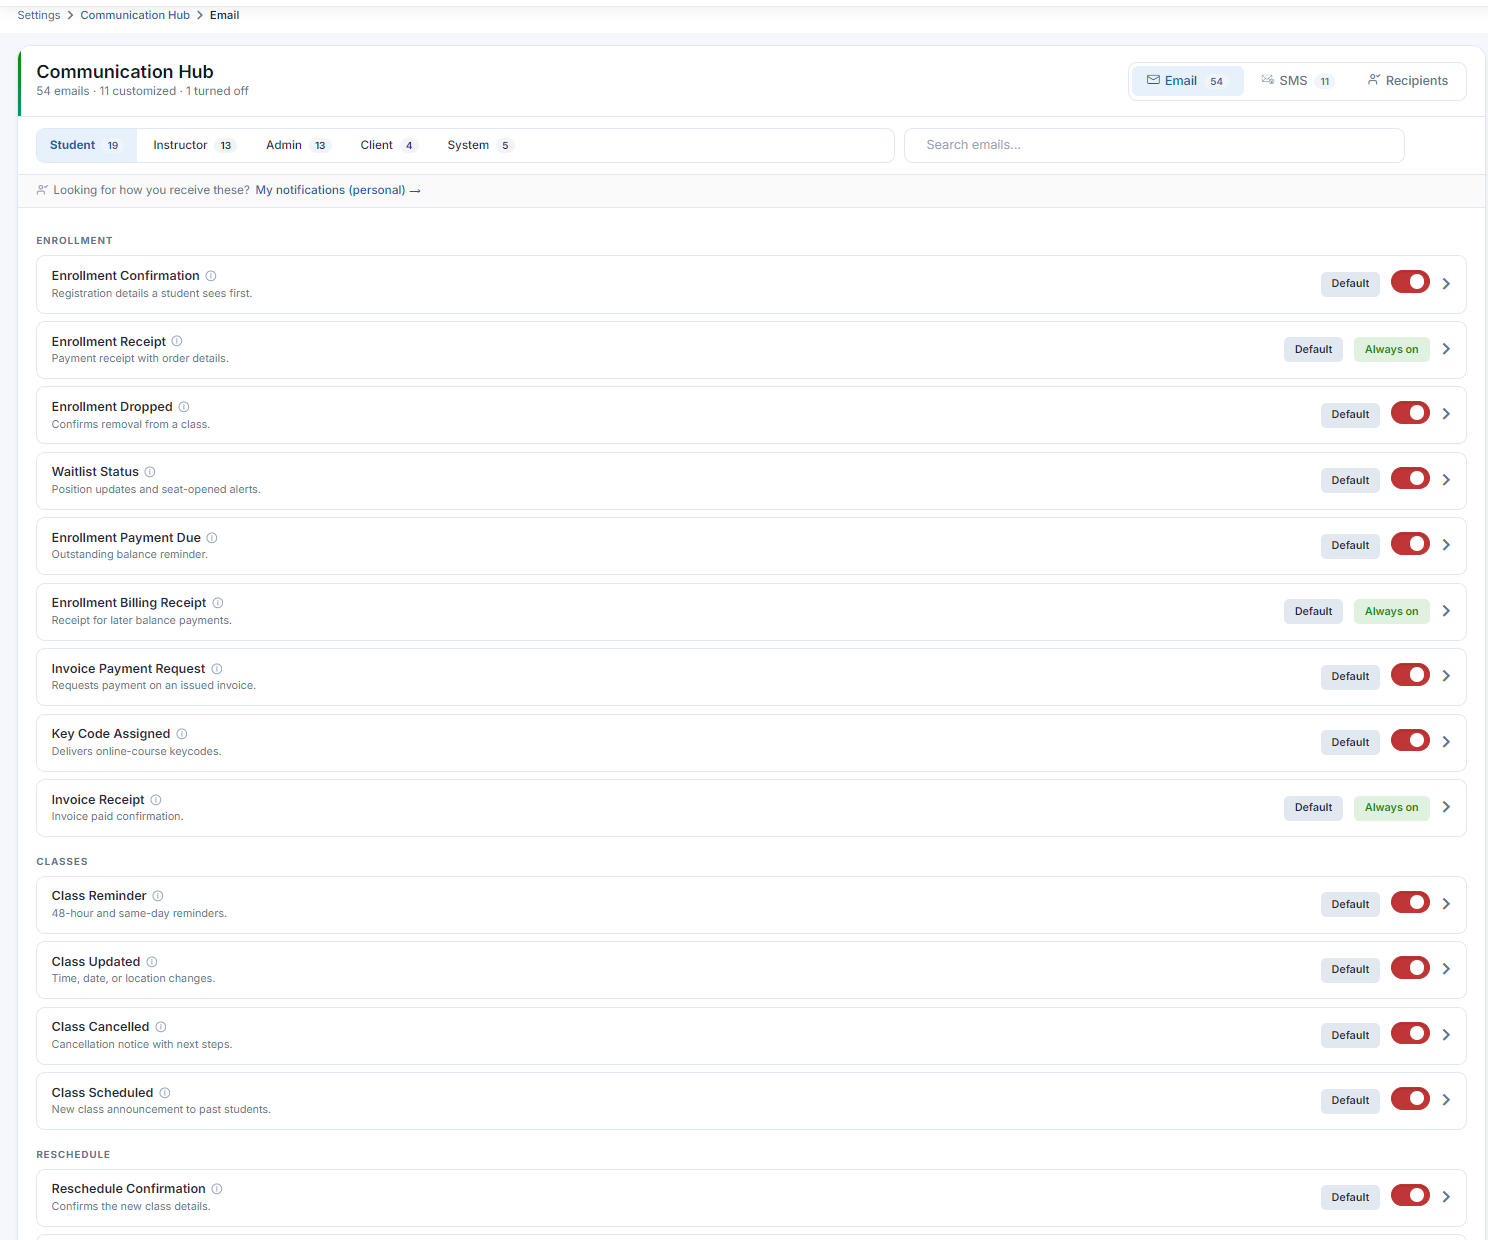The height and width of the screenshot is (1240, 1488).
Task: Open the SMS channel tab
Action: click(x=1297, y=81)
